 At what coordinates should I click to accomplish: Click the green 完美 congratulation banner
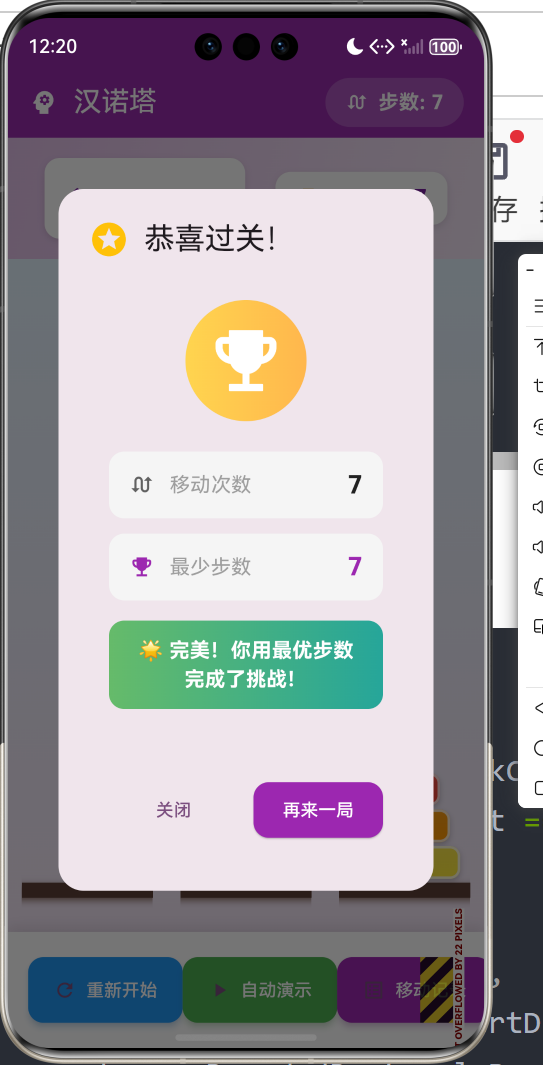(246, 664)
